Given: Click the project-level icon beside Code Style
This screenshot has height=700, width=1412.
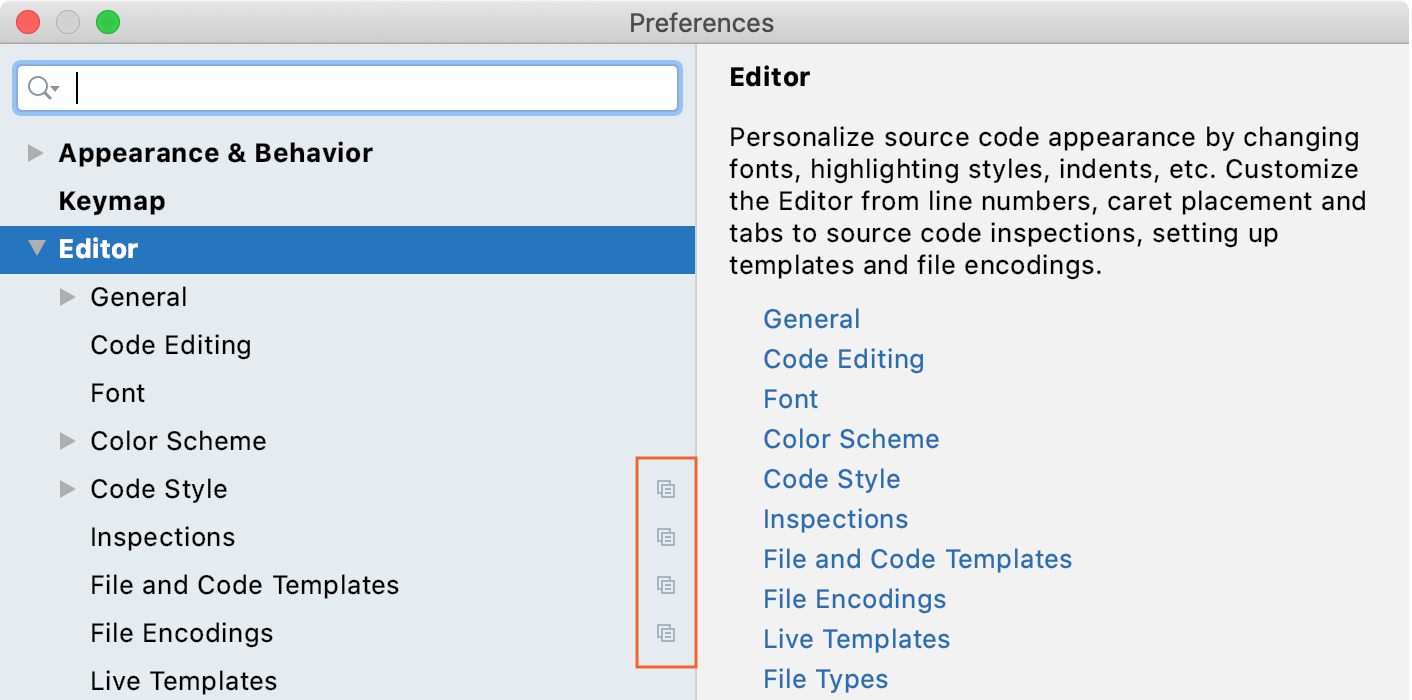Looking at the screenshot, I should pos(666,489).
